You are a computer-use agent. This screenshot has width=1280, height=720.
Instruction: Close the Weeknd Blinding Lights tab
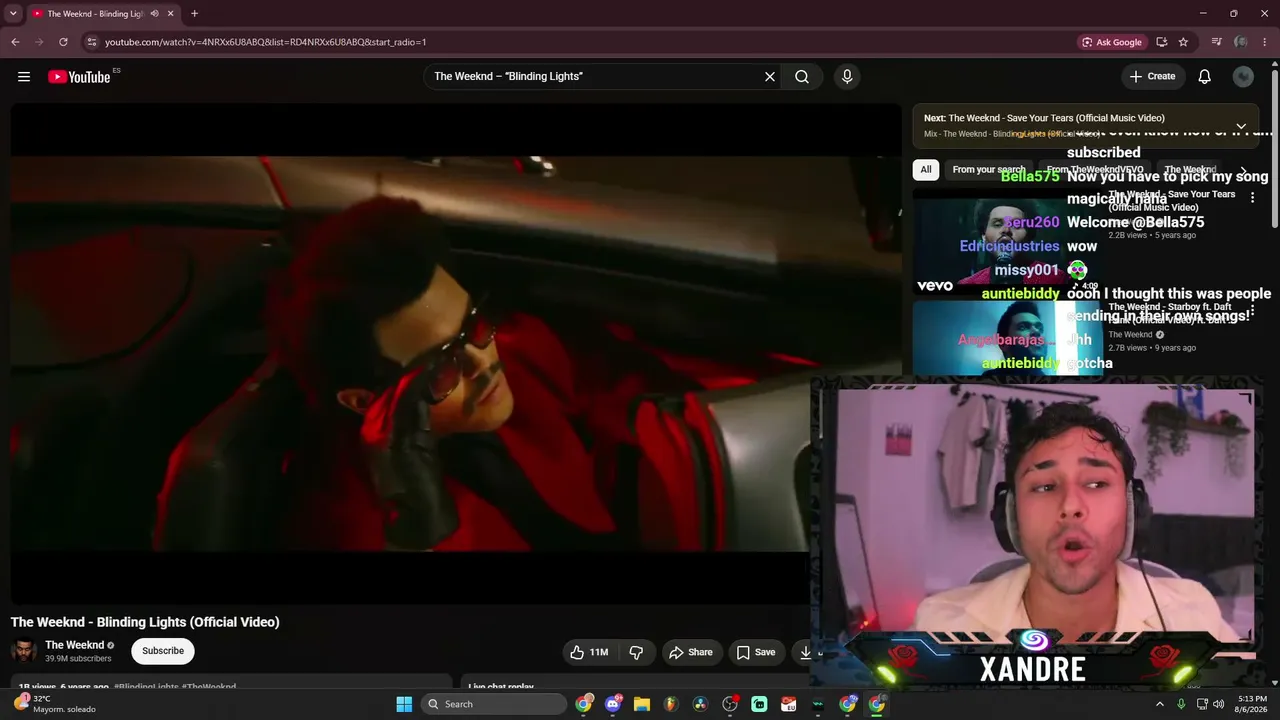(x=171, y=14)
